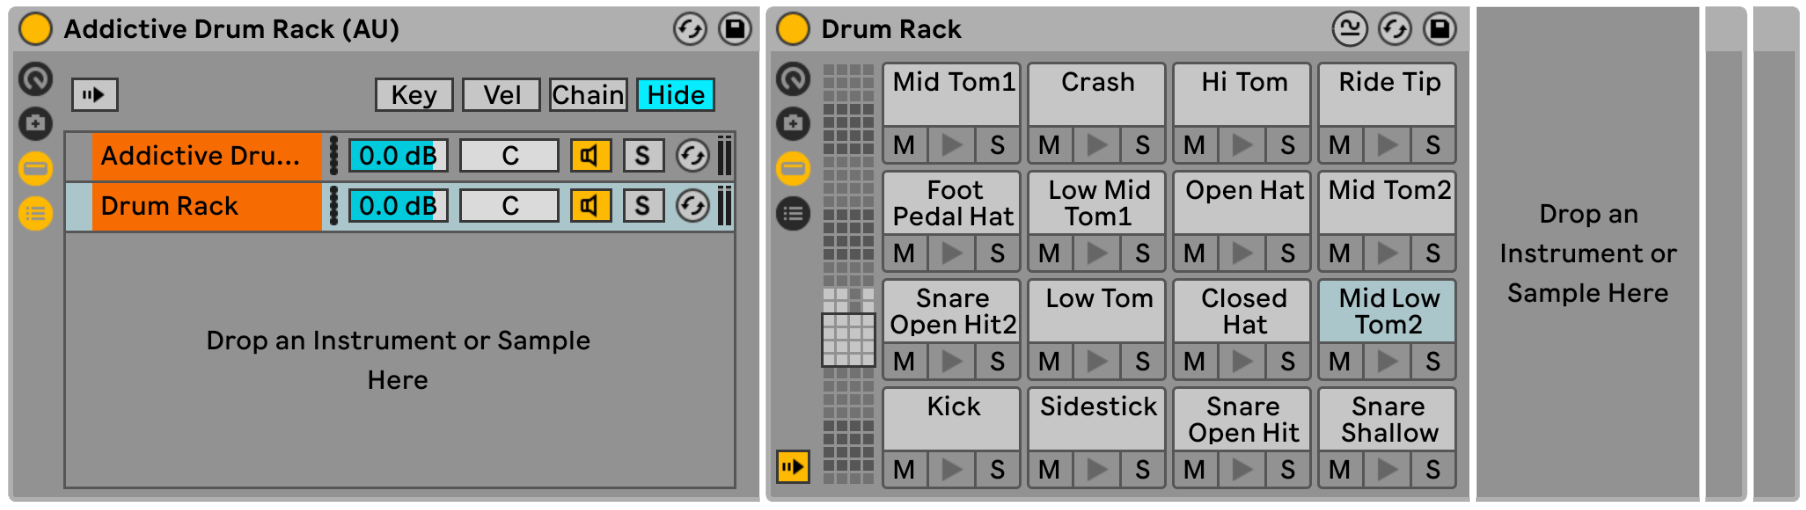1806x510 pixels.
Task: Show macro controls in Addictive Drum Rack
Action: [35, 78]
